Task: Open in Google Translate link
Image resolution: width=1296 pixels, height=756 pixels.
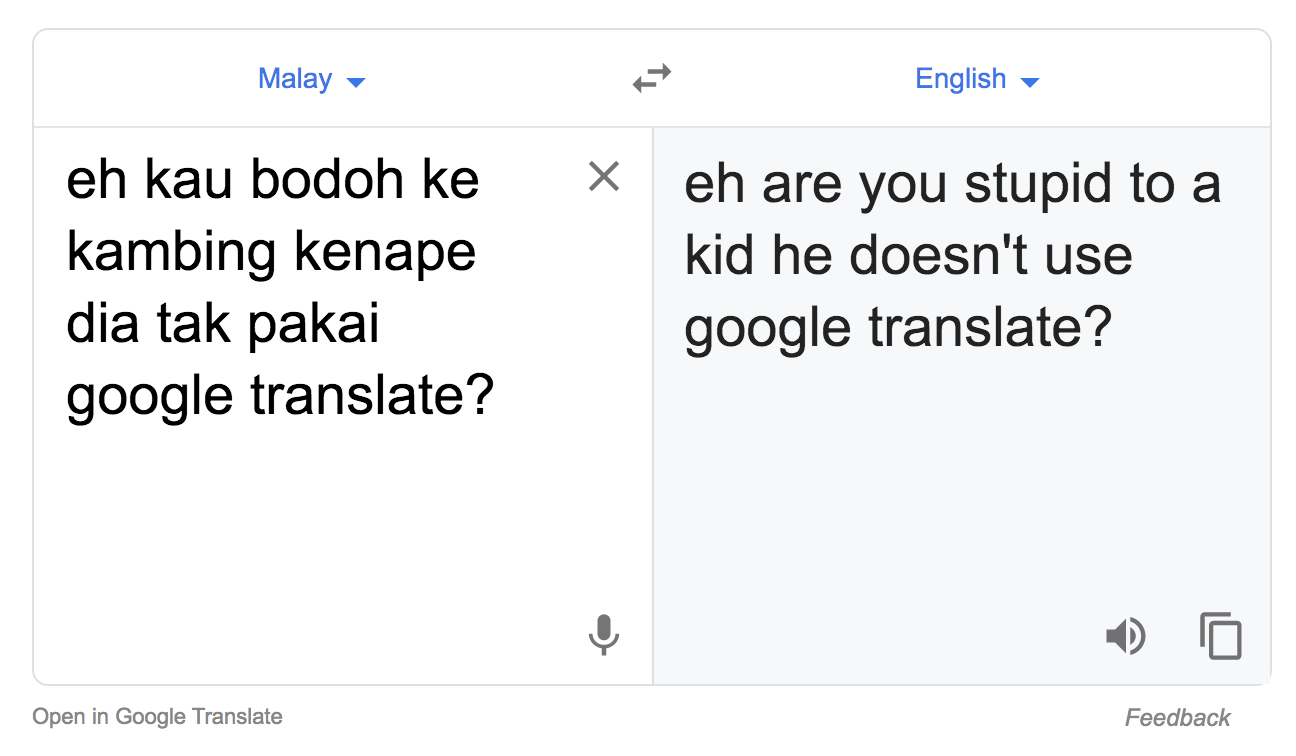Action: click(x=157, y=716)
